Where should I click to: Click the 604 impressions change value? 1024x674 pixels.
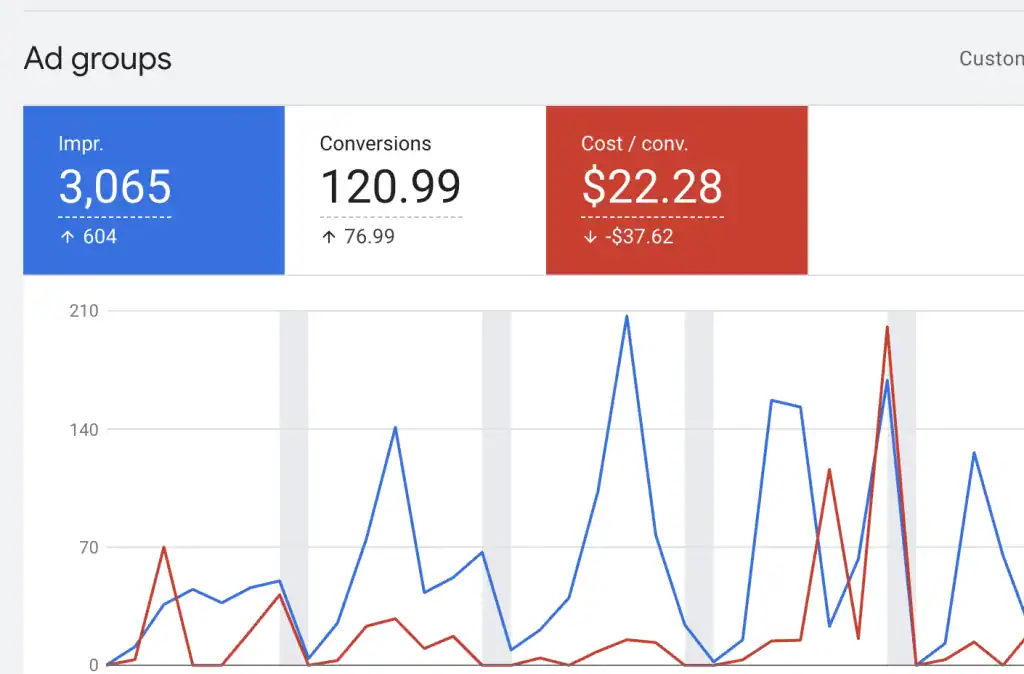click(x=100, y=236)
